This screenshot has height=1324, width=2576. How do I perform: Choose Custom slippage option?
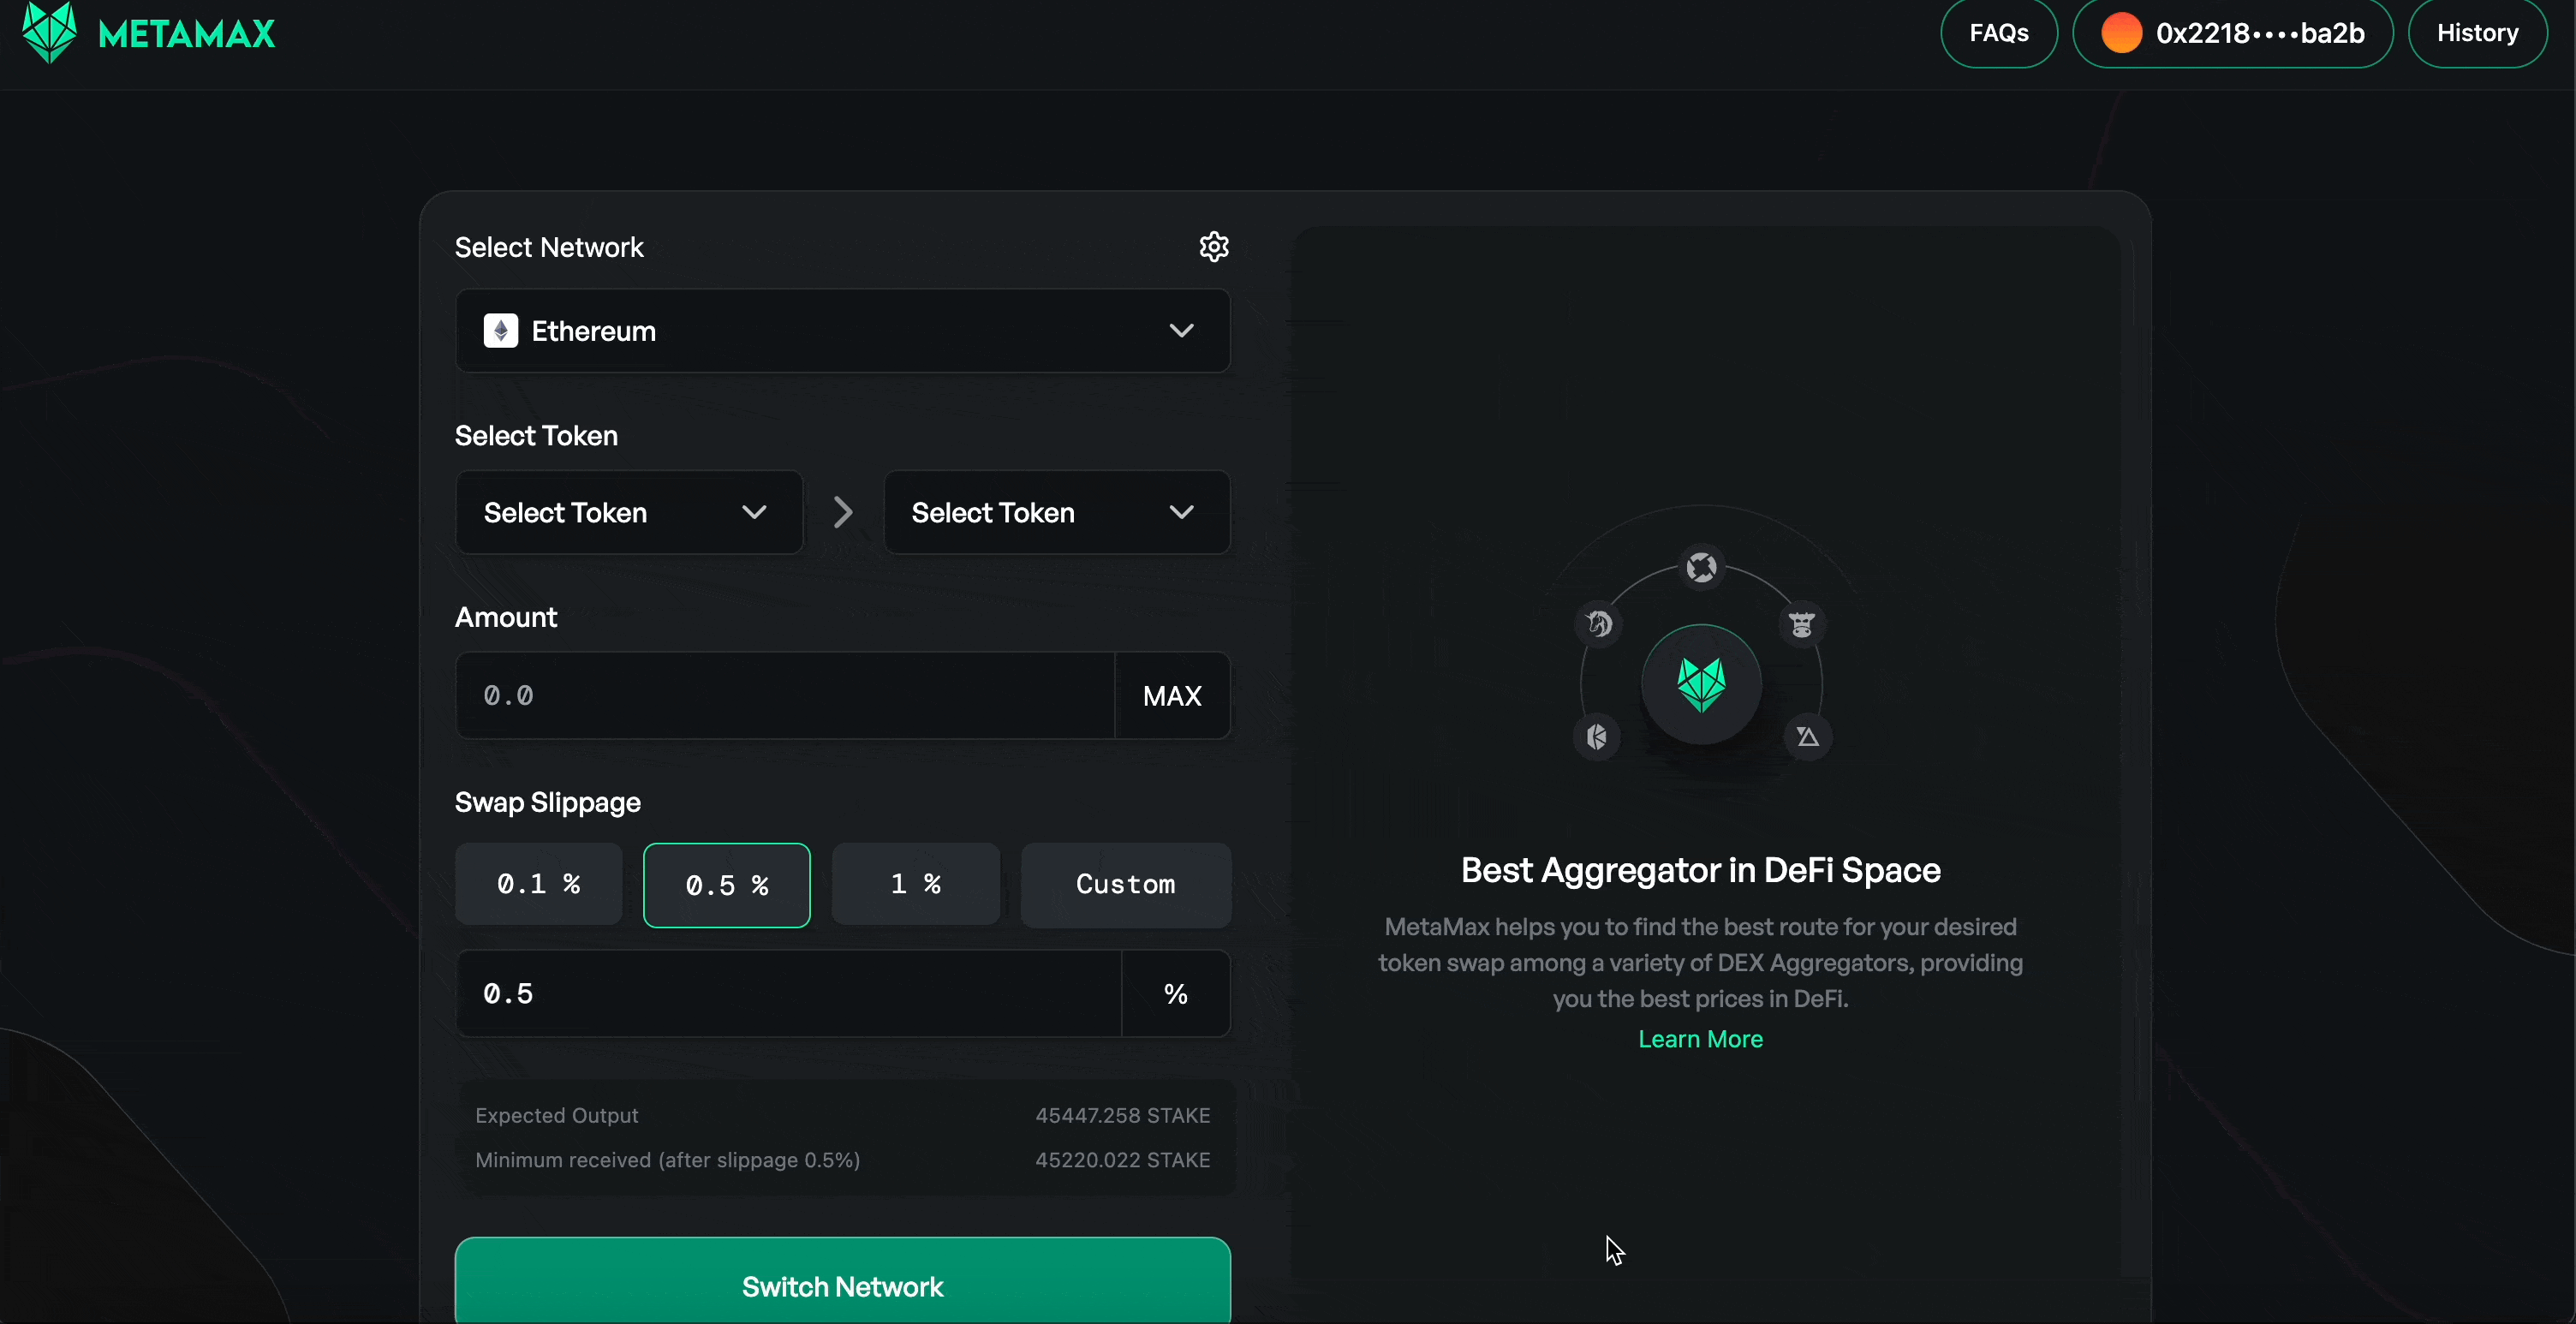tap(1126, 885)
